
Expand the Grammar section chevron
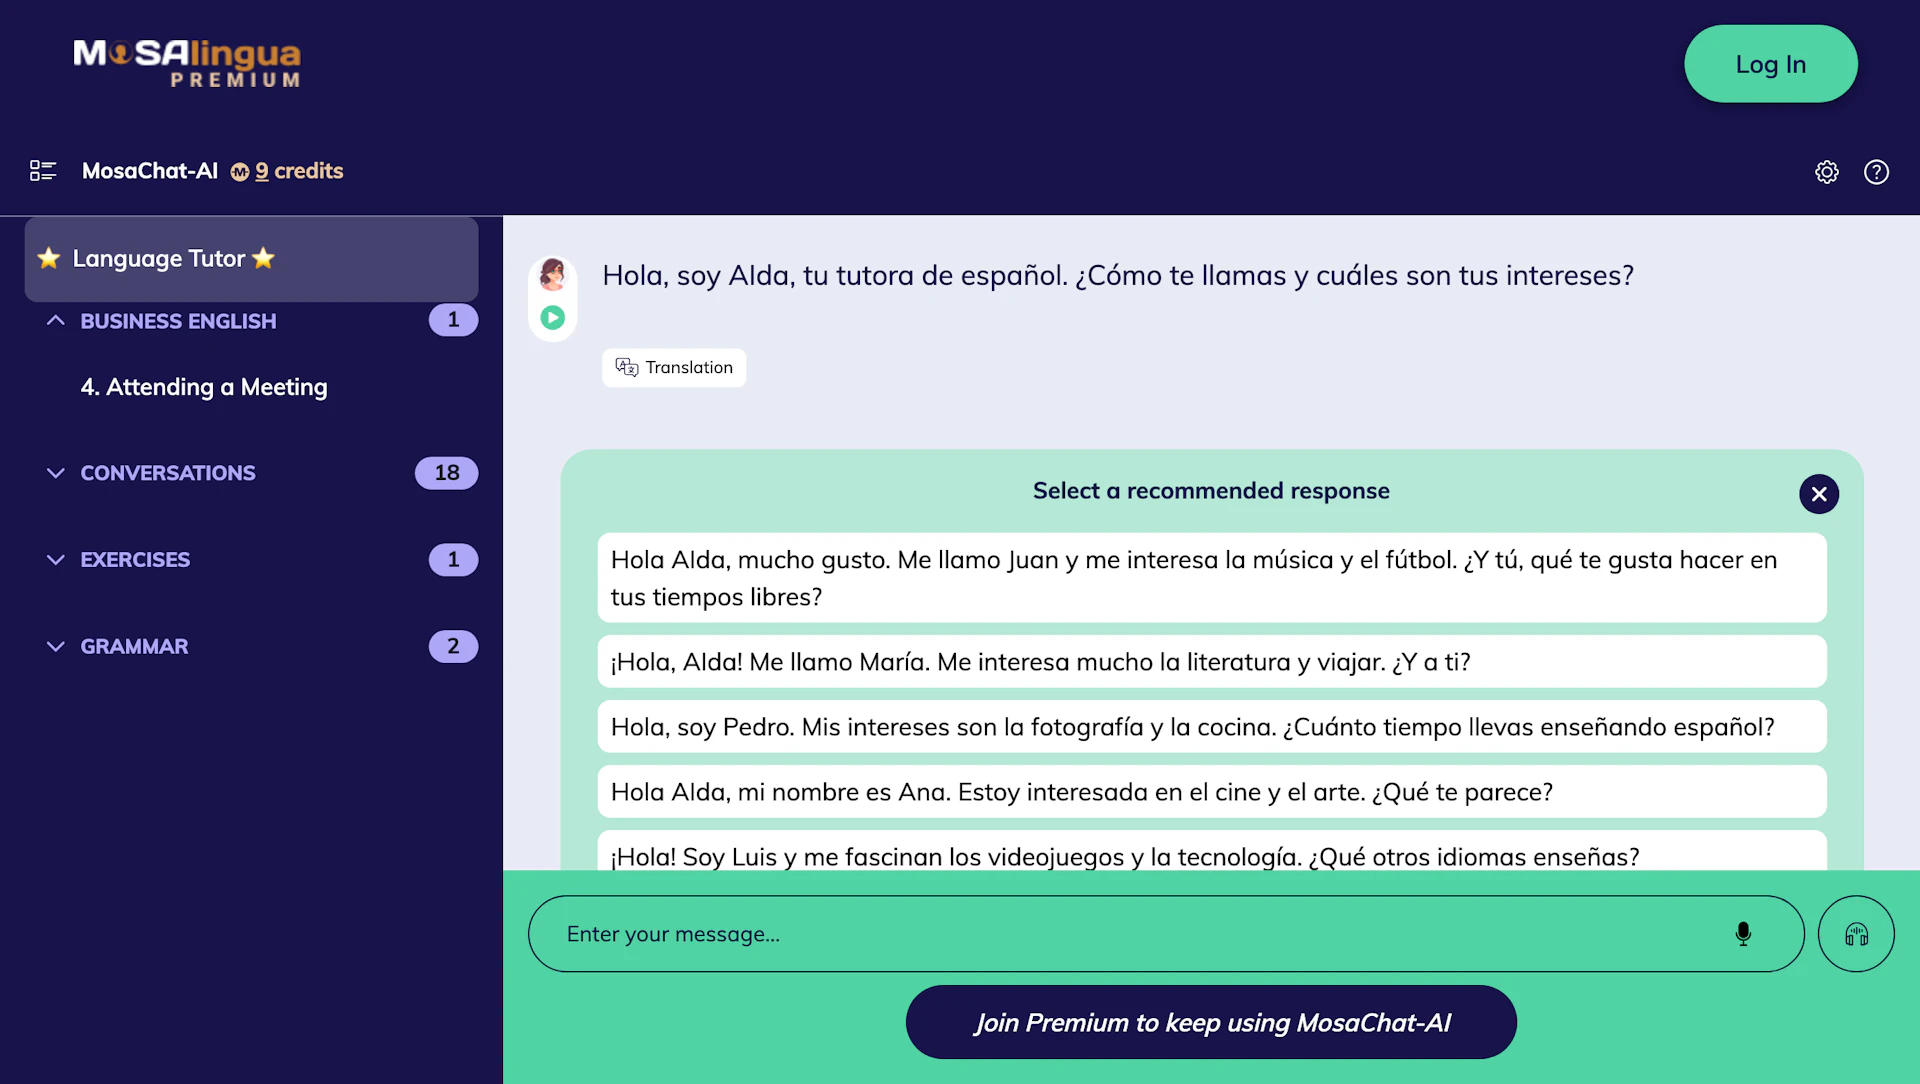[56, 647]
